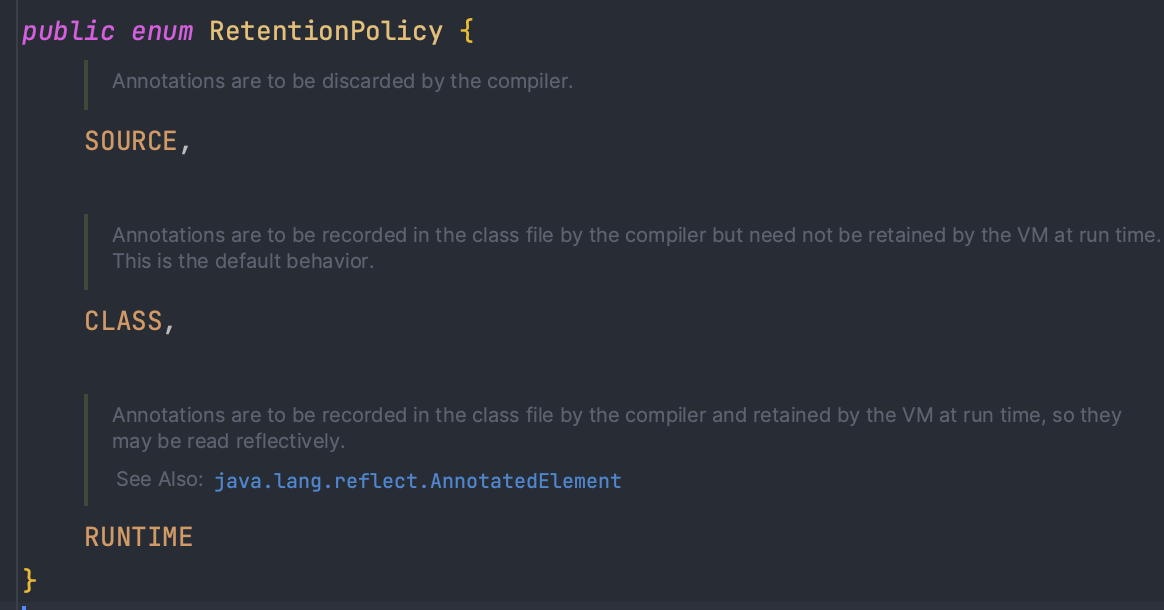Click the closing curly brace of the enum
The width and height of the screenshot is (1164, 610).
point(29,580)
